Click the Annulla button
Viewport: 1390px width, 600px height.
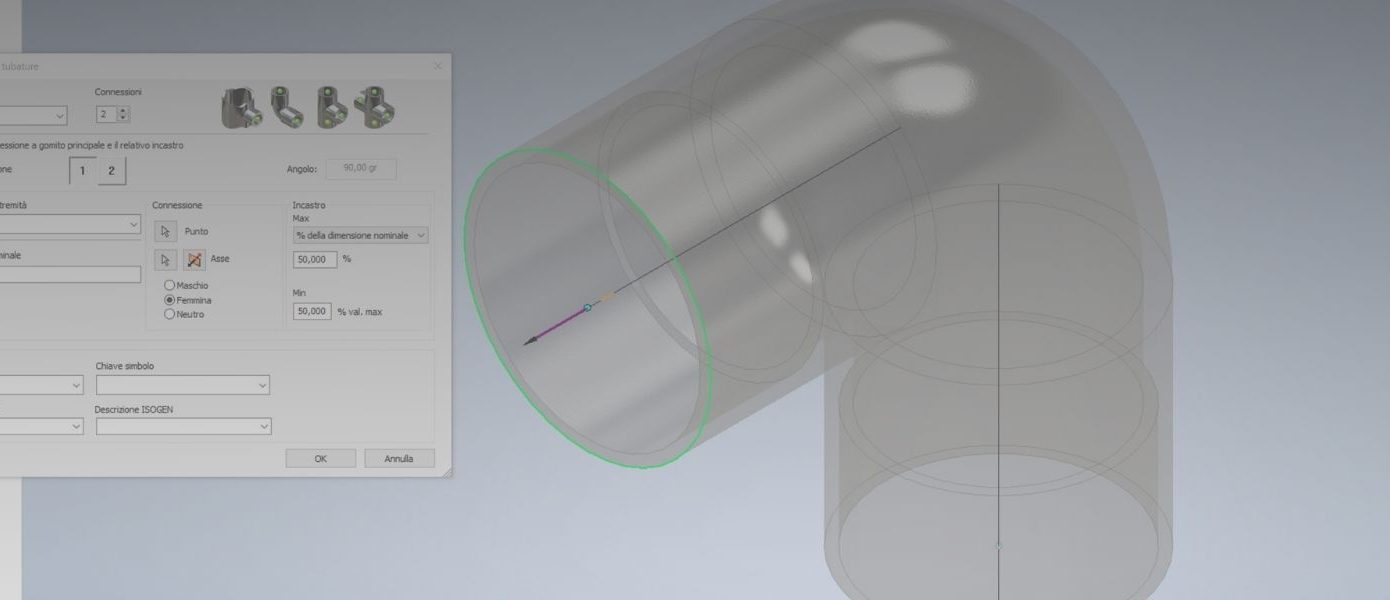[x=399, y=459]
